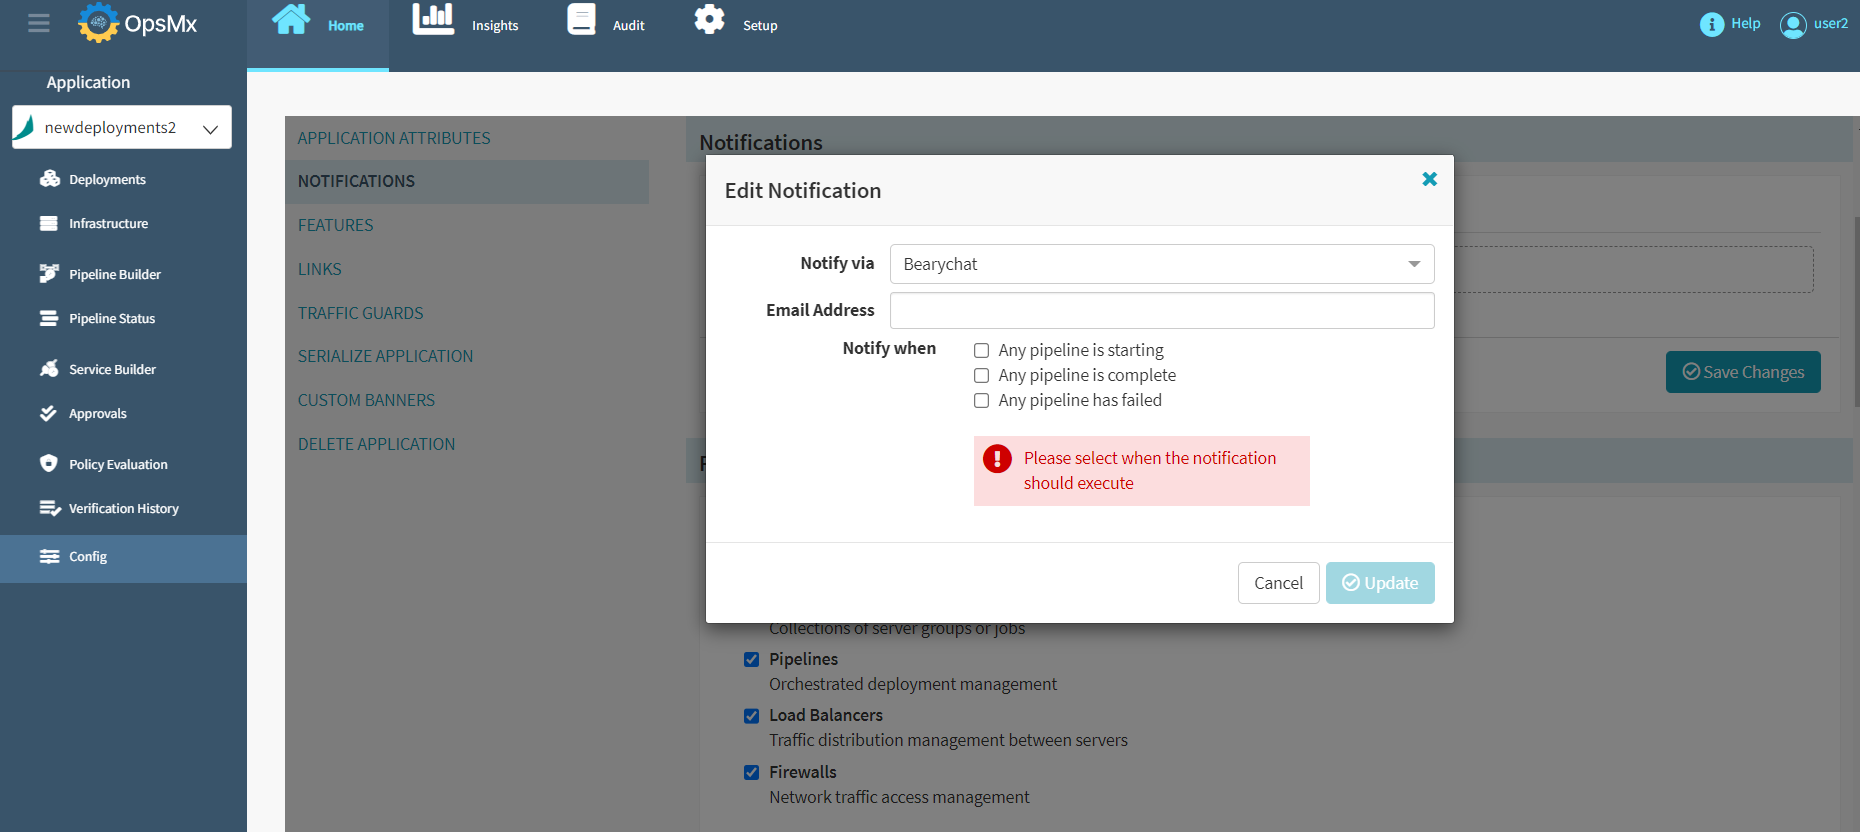
Task: Open the Verification History menu item
Action: pos(123,509)
